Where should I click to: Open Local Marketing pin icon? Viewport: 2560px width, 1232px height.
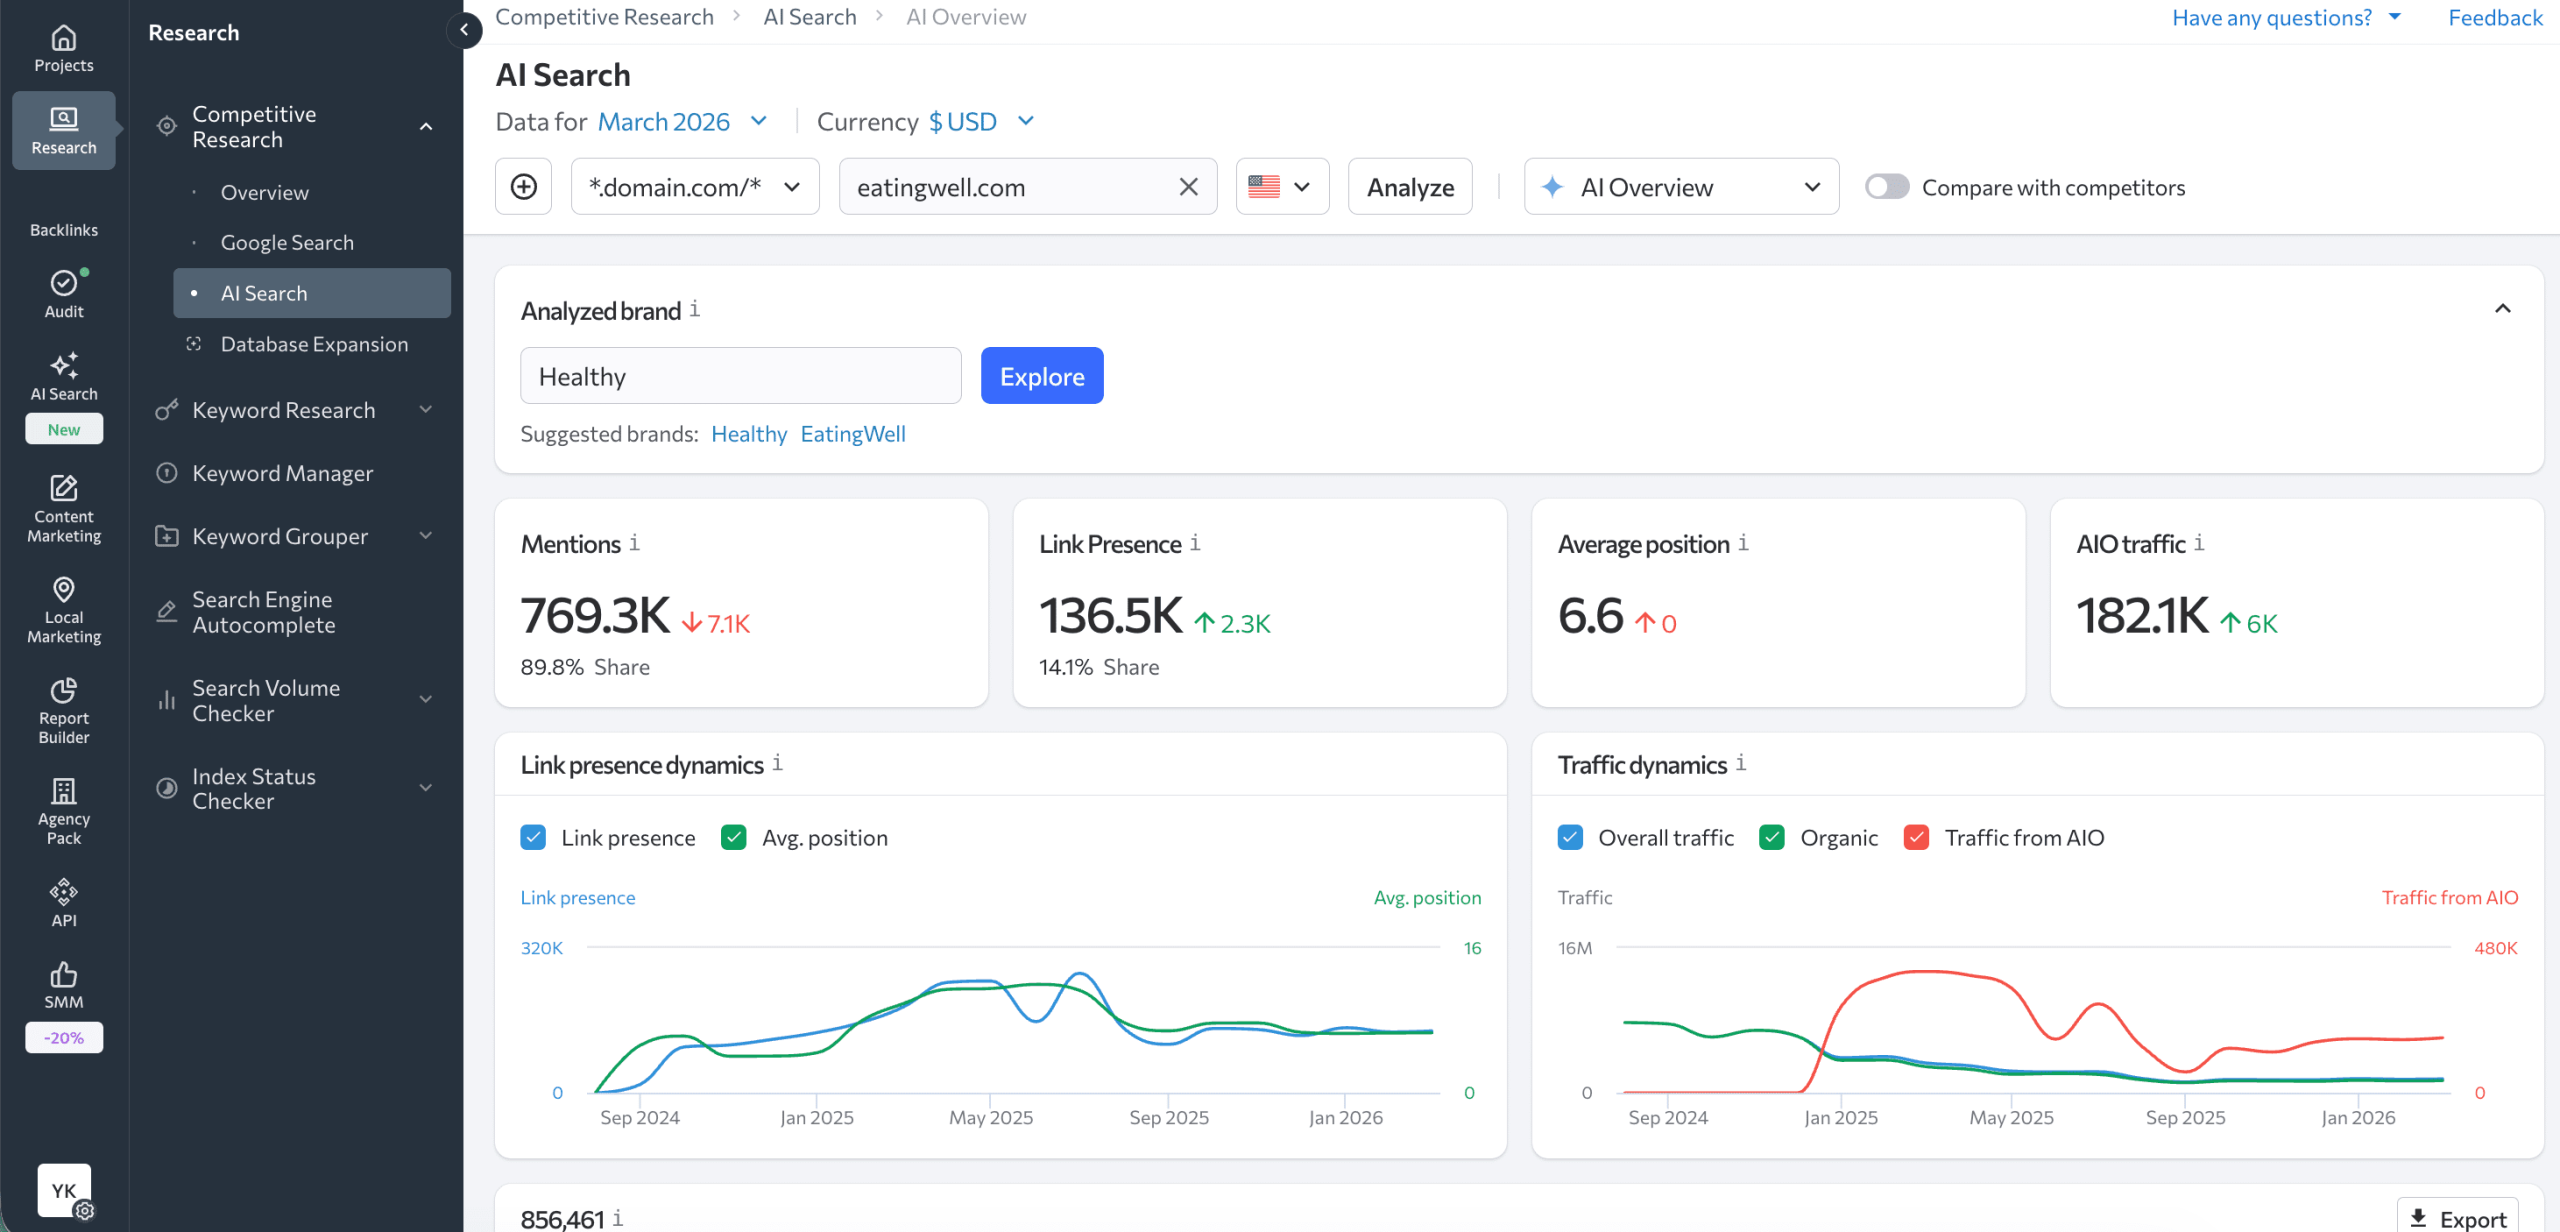pos(63,589)
